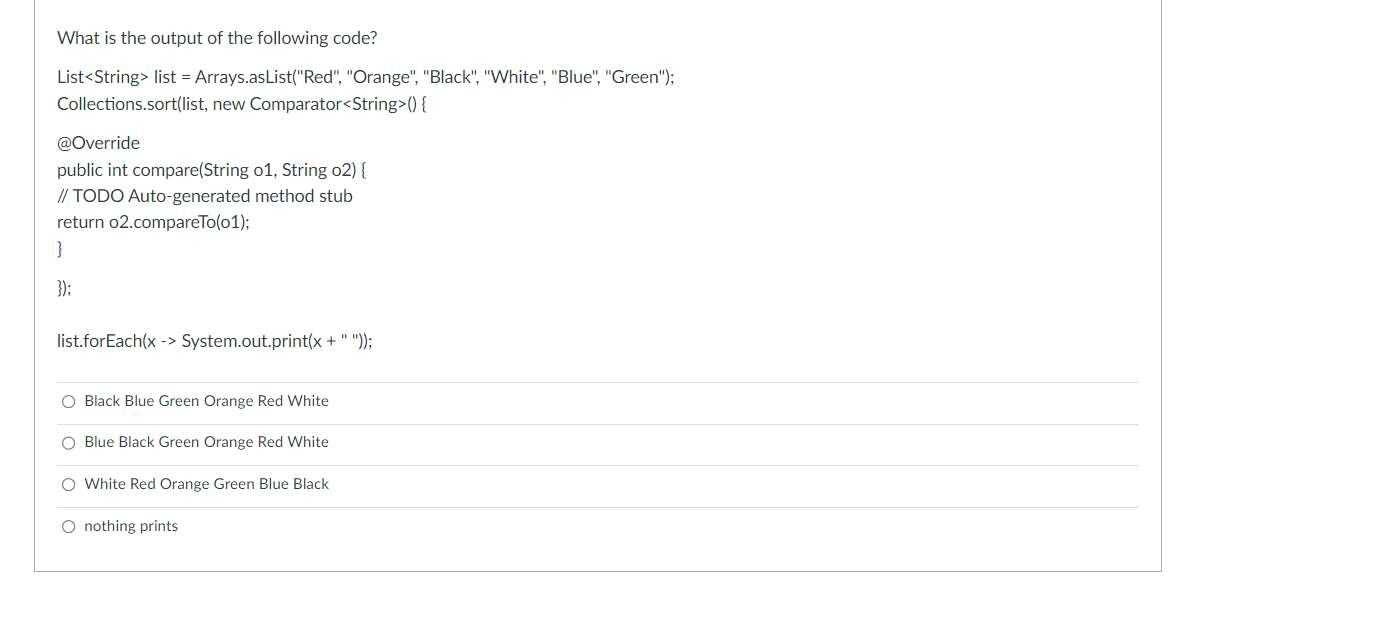Select the "nothing prints" radio button
Image resolution: width=1389 pixels, height=633 pixels.
[68, 525]
